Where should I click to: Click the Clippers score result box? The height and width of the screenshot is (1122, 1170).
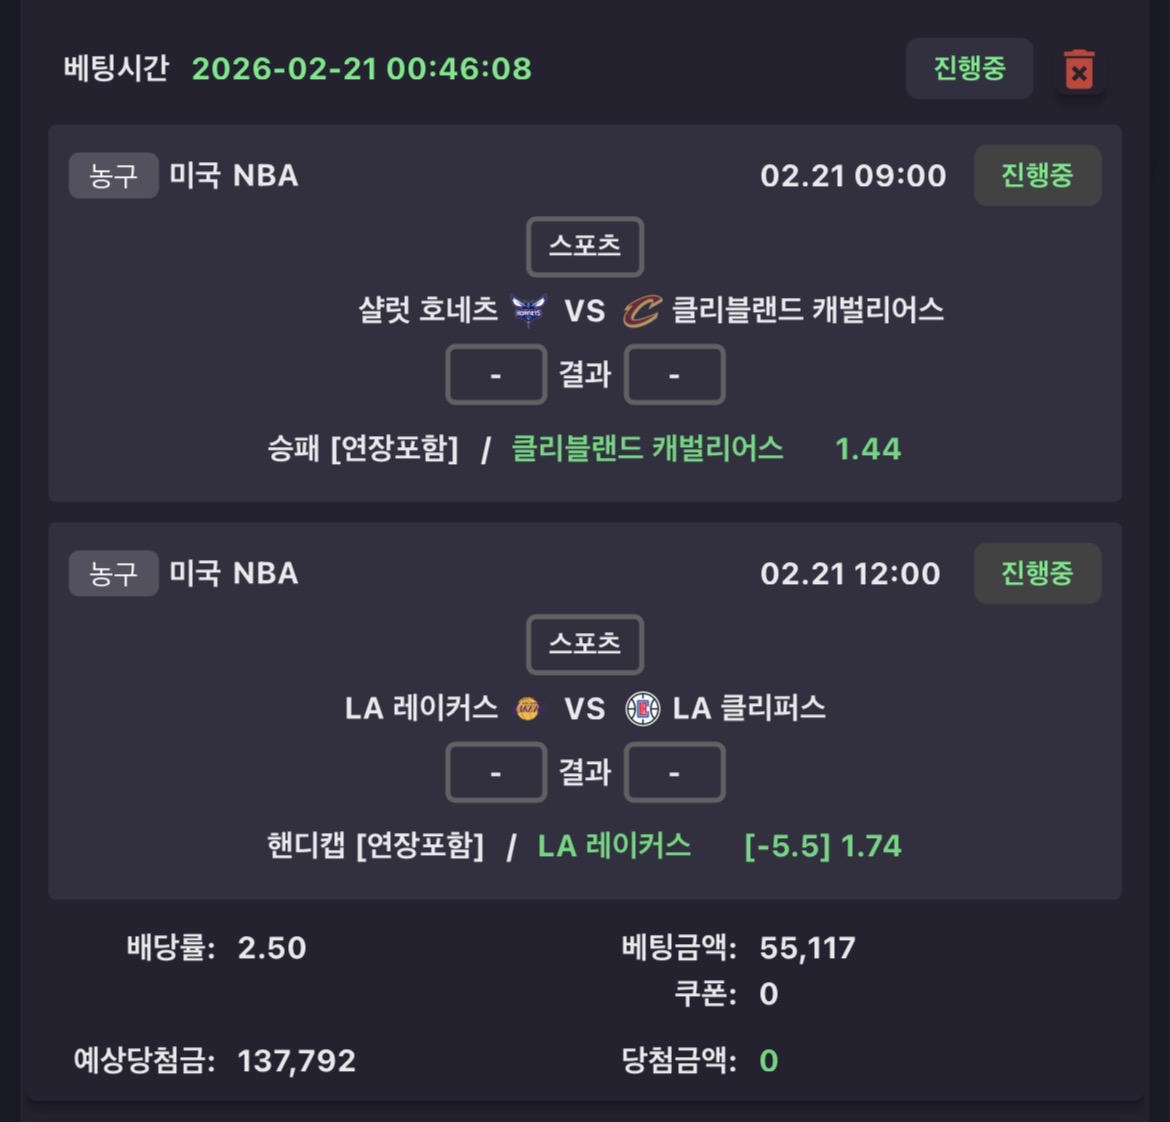tap(674, 773)
